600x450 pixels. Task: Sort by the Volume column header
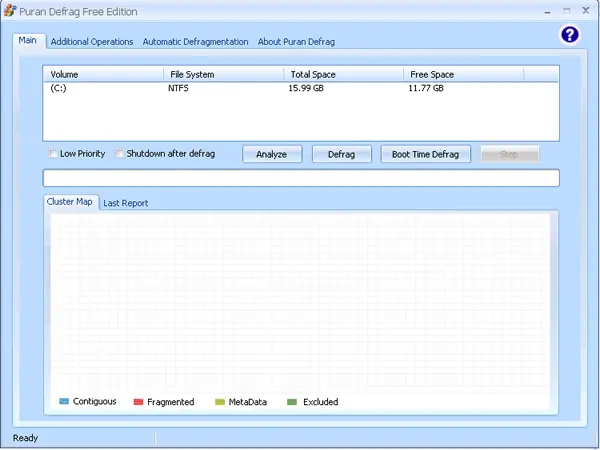coord(103,75)
